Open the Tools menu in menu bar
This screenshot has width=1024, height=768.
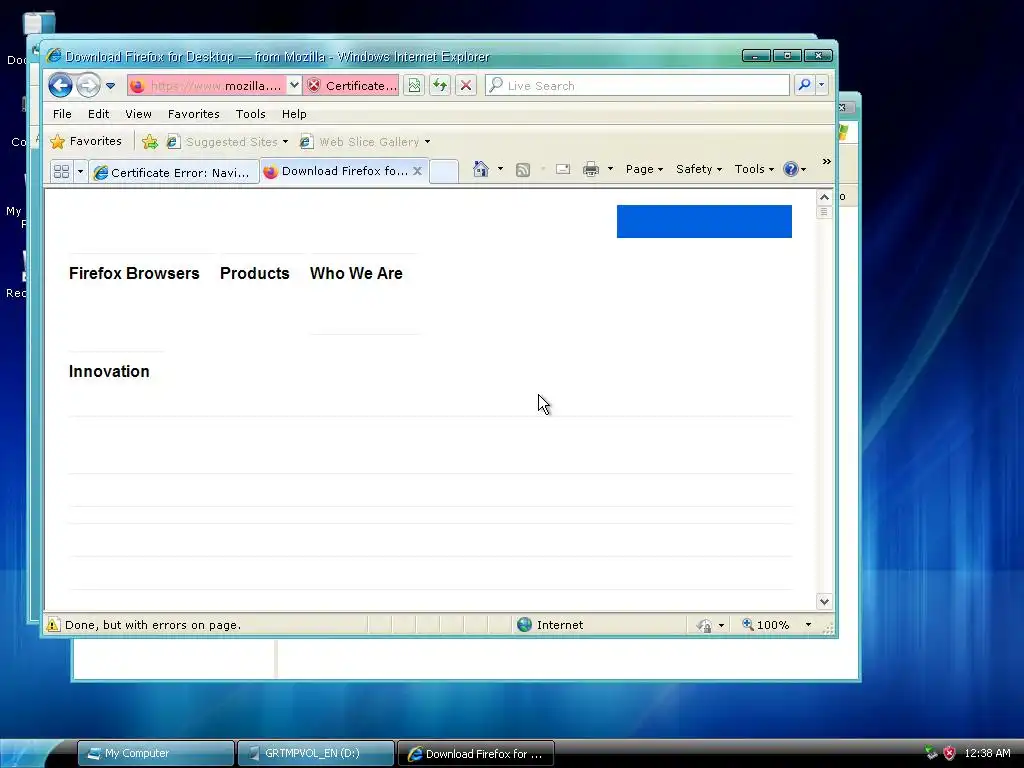(x=251, y=114)
